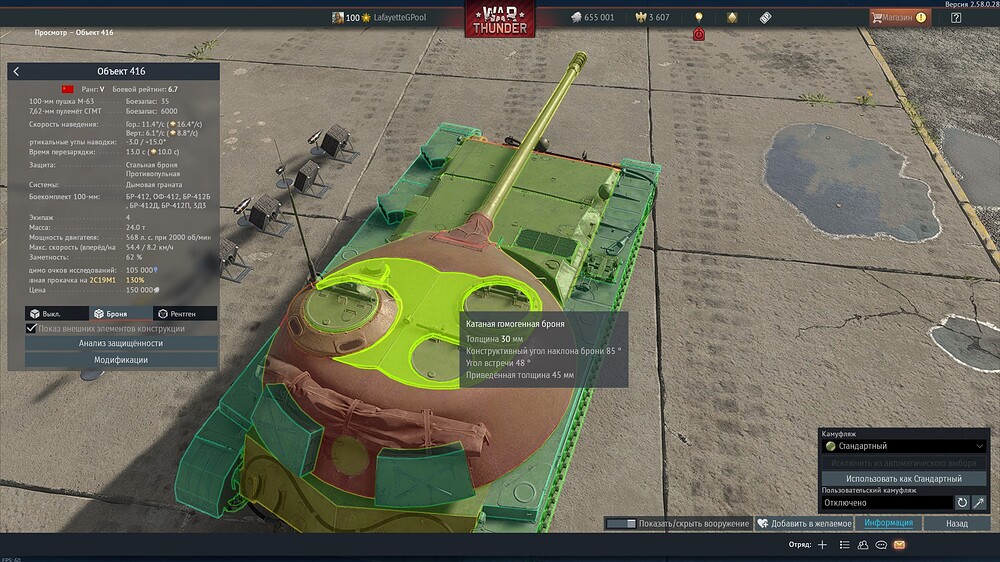
Task: Click the Назад button
Action: click(x=957, y=524)
